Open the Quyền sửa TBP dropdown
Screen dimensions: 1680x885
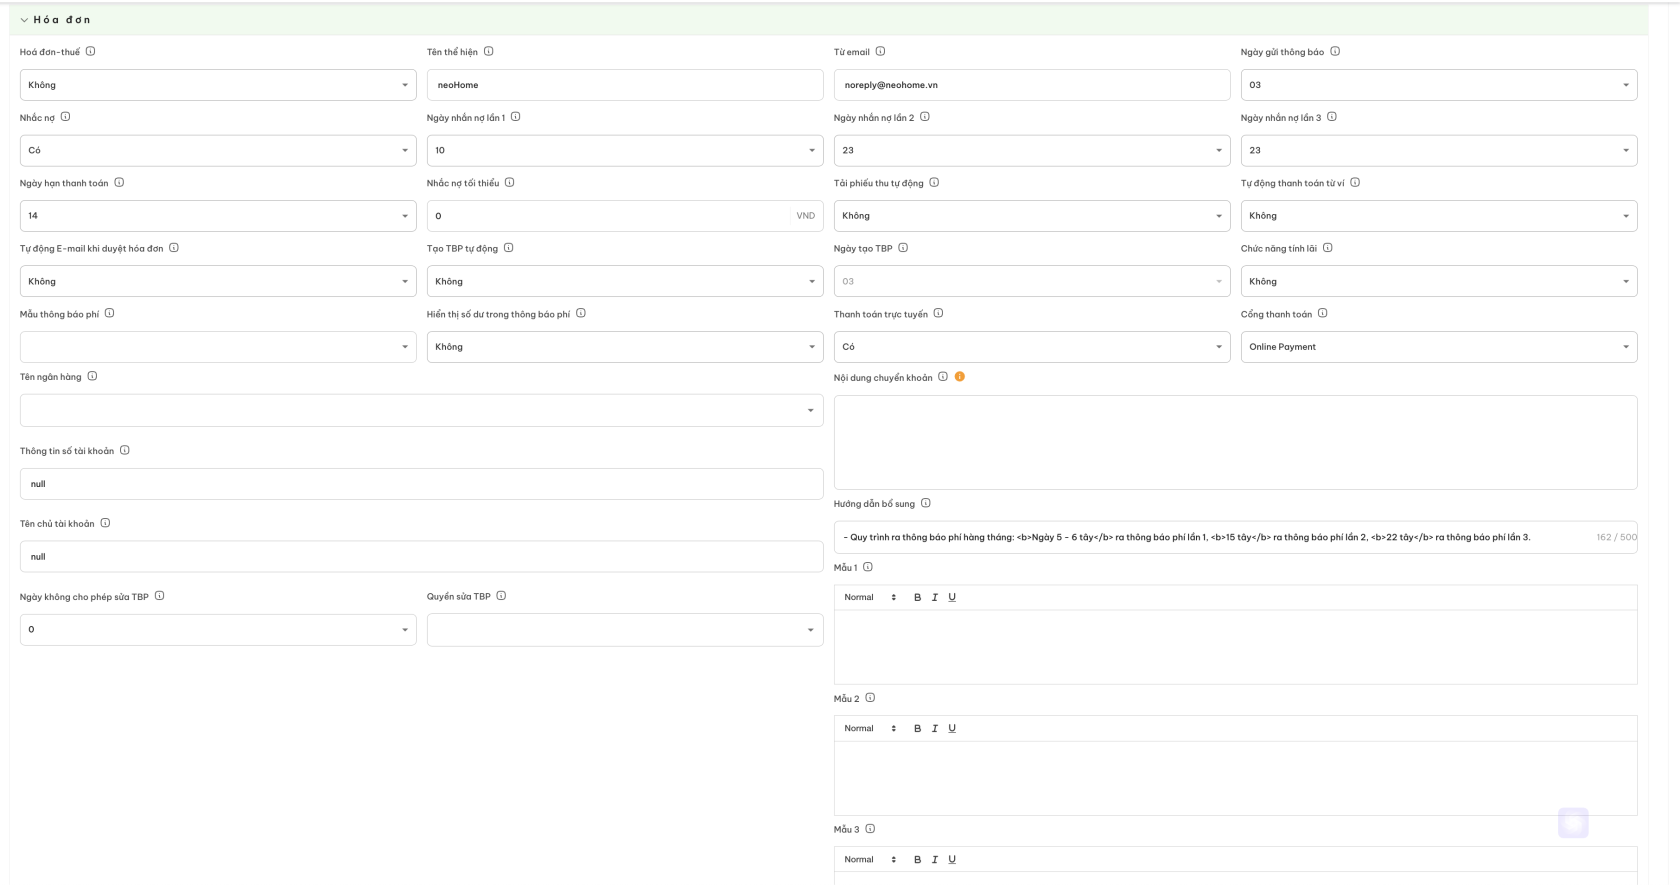click(x=625, y=630)
